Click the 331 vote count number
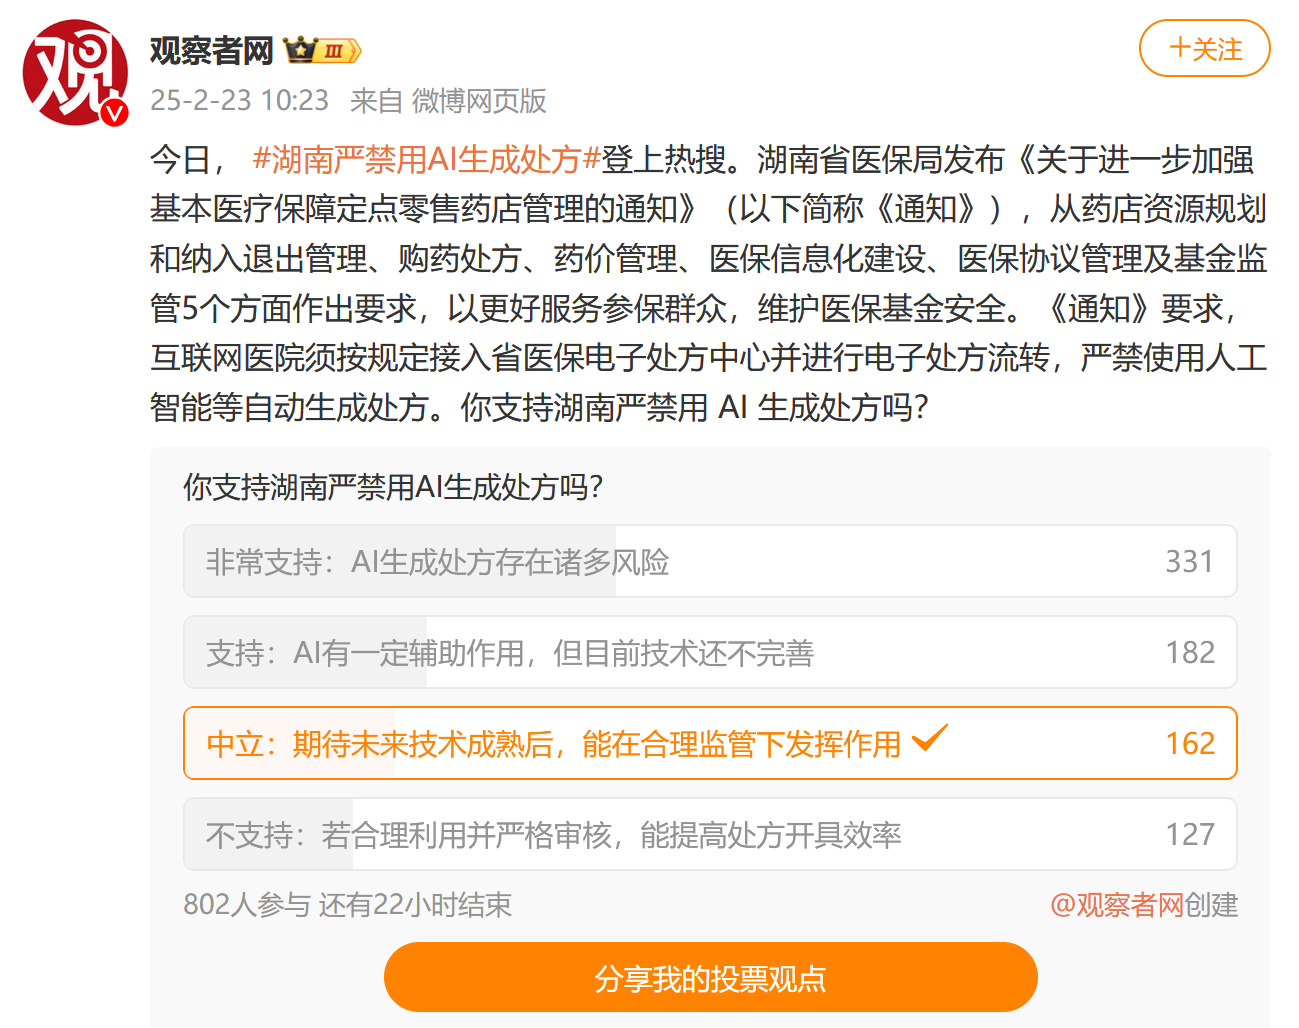 click(x=1189, y=562)
